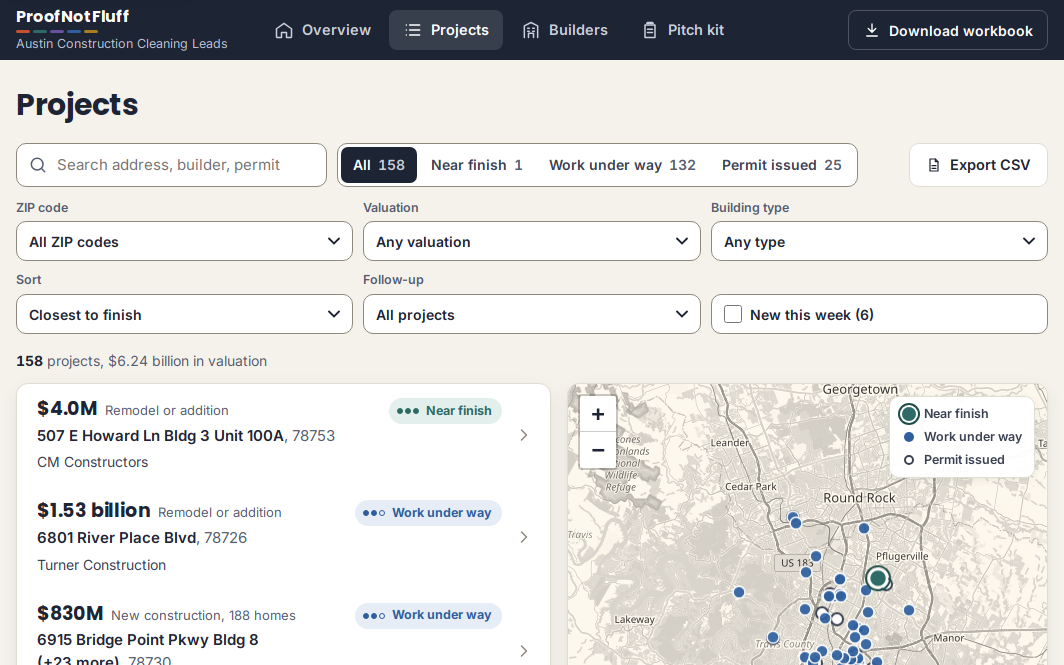Click the Projects list icon

click(x=413, y=30)
